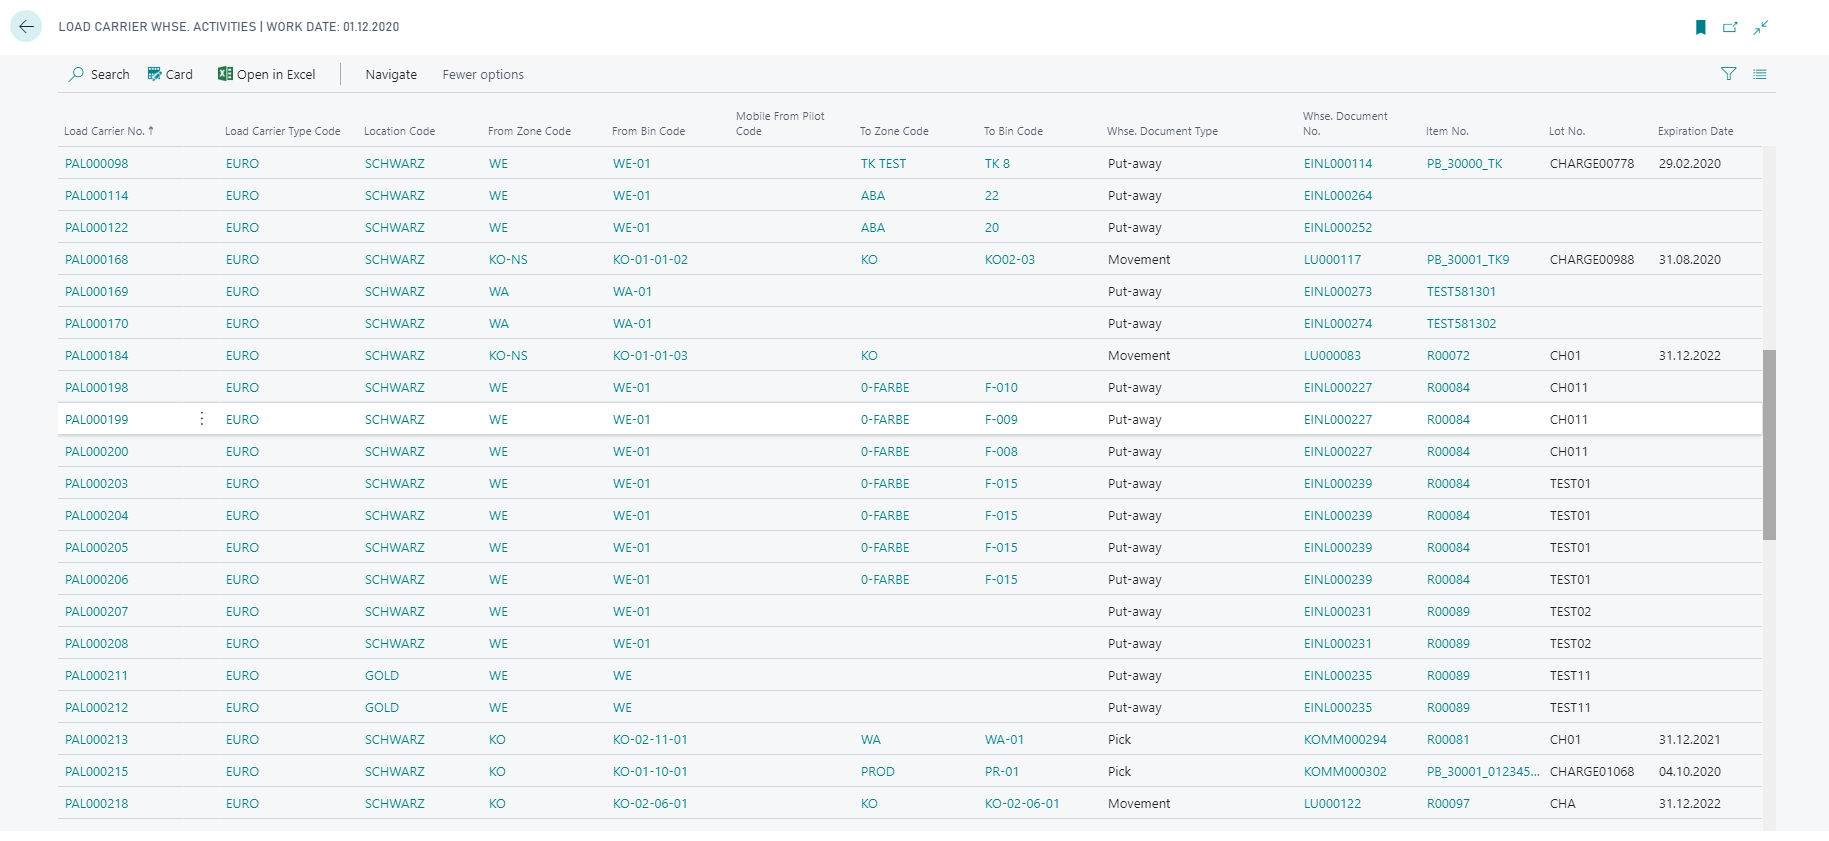Toggle the filter pane funnel icon

[x=1728, y=74]
